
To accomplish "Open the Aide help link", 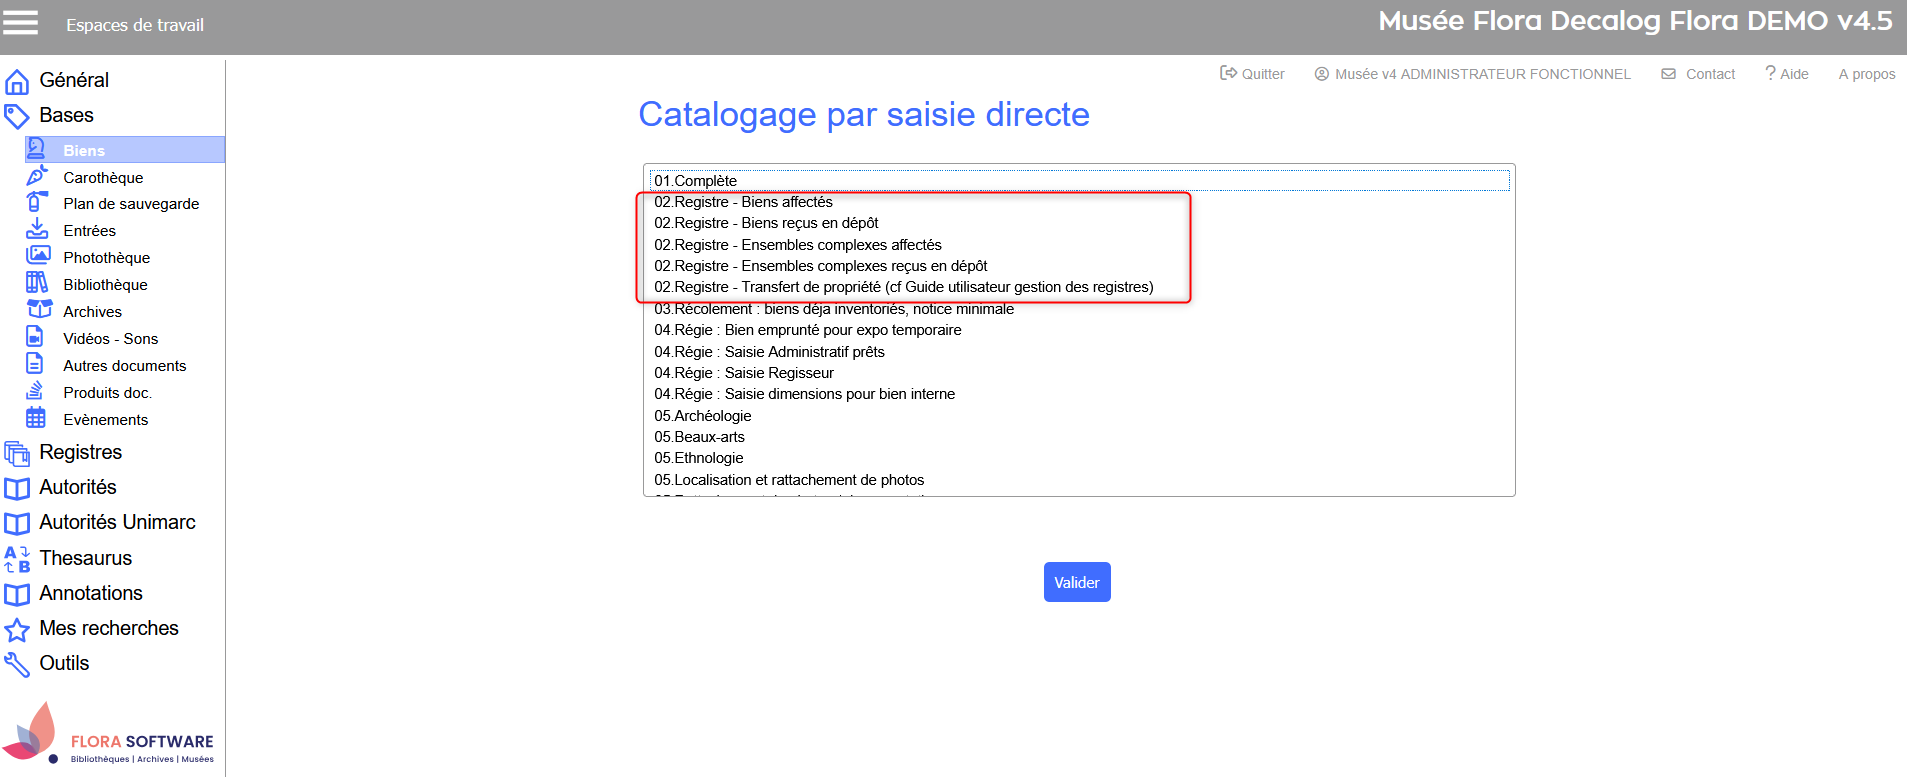I will [1787, 74].
